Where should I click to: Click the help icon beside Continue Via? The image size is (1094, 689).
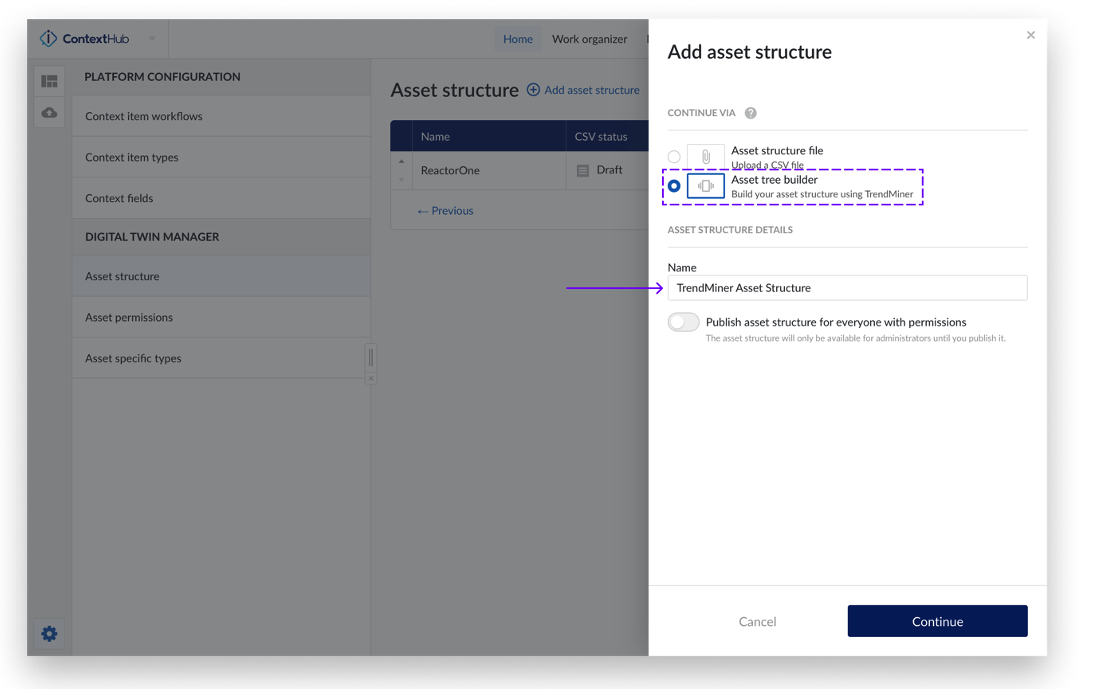[x=750, y=113]
